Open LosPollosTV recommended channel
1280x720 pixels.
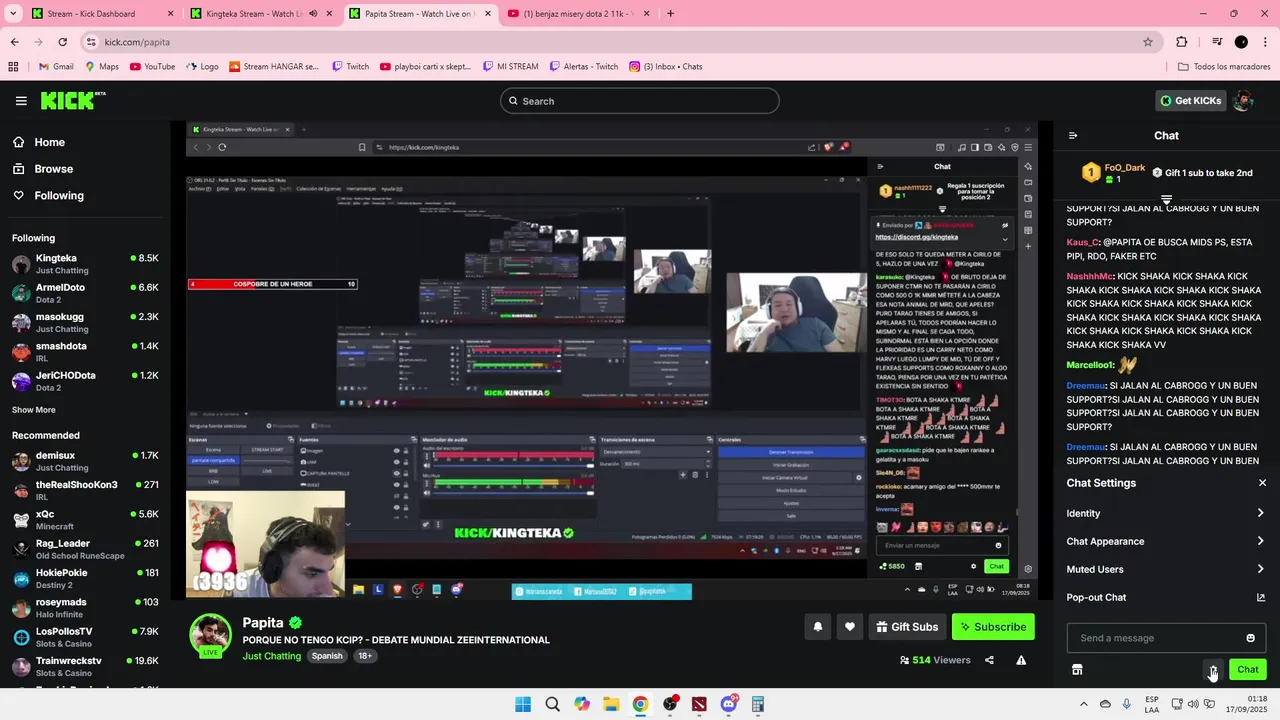(85, 637)
